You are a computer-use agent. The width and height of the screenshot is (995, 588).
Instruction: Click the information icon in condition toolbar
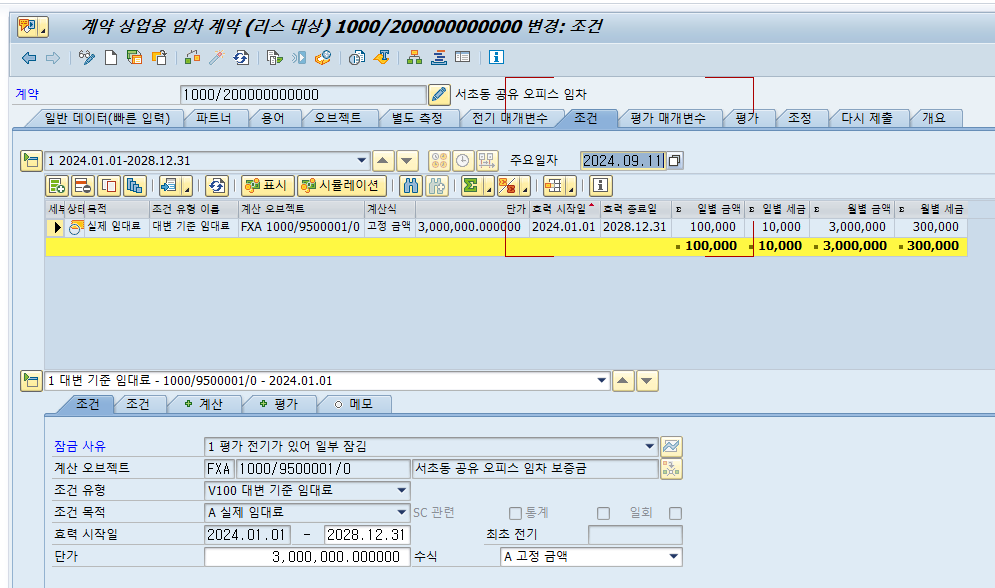(600, 186)
